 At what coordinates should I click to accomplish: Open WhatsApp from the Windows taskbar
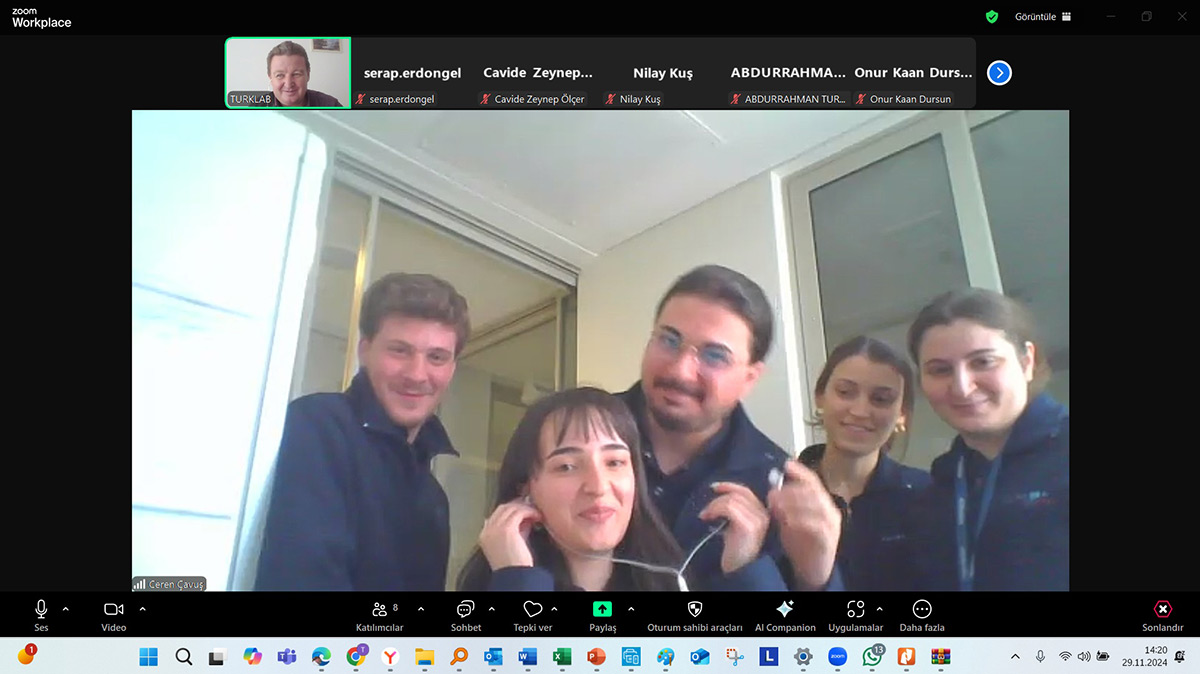click(873, 657)
